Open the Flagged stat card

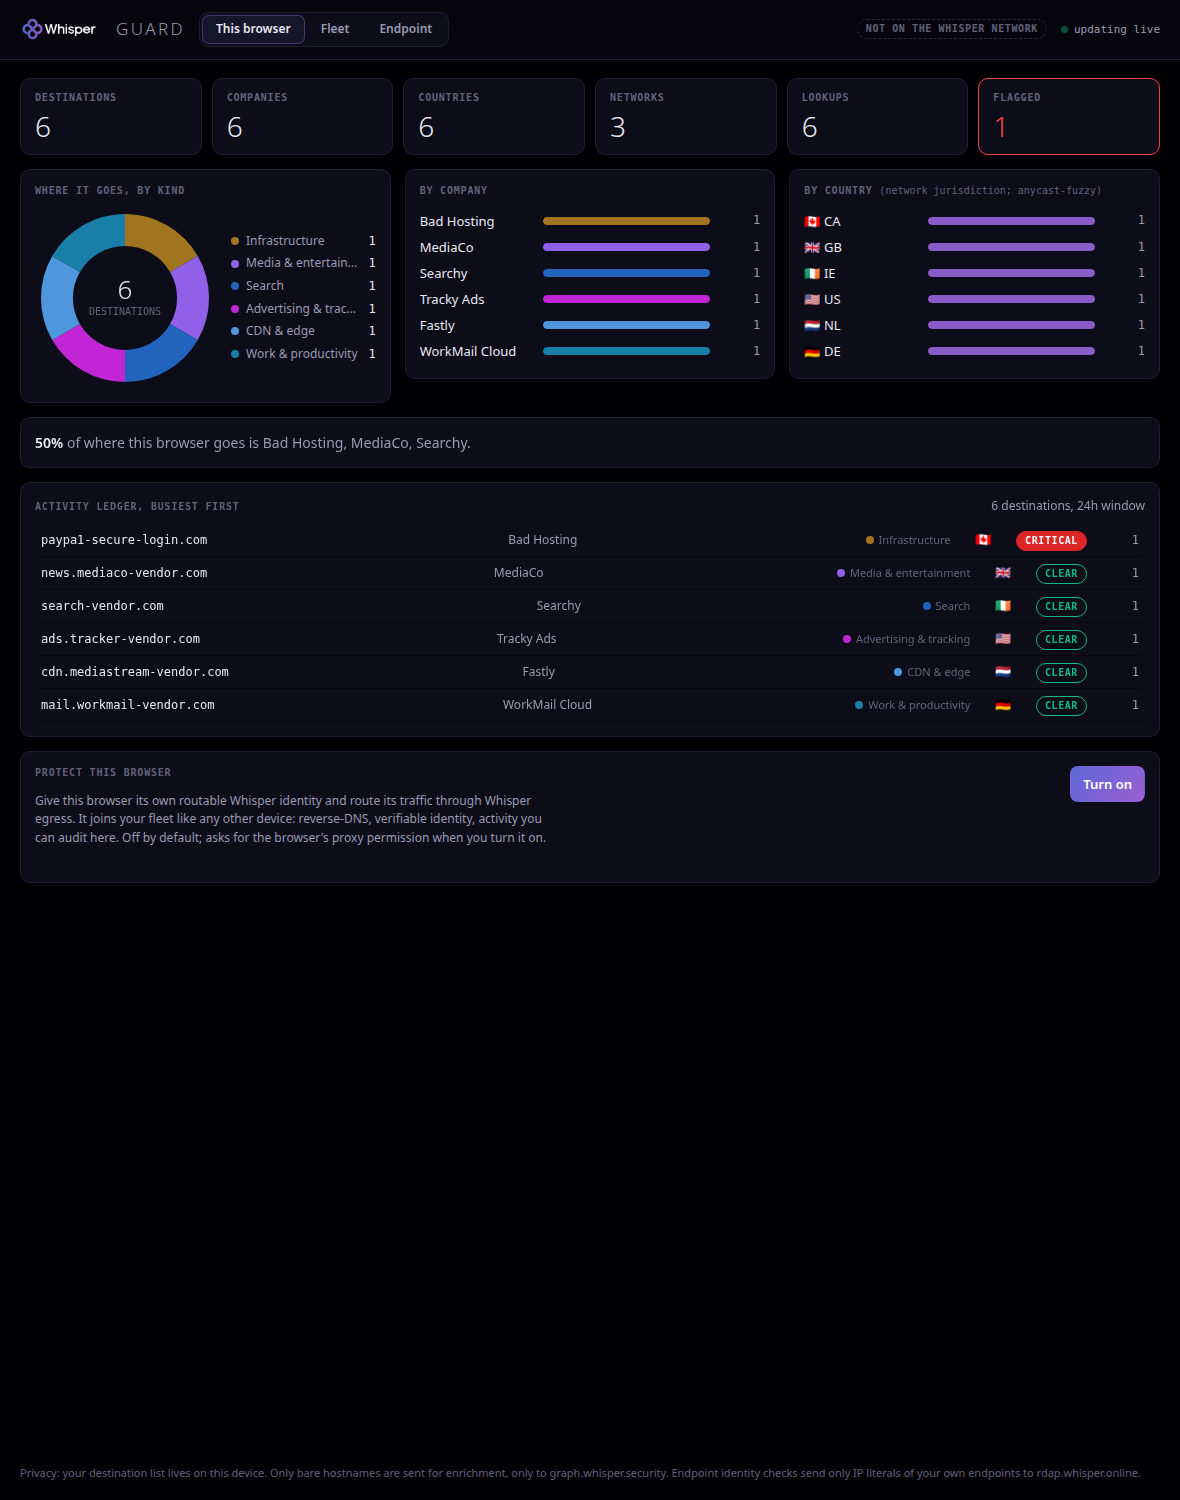(1069, 116)
